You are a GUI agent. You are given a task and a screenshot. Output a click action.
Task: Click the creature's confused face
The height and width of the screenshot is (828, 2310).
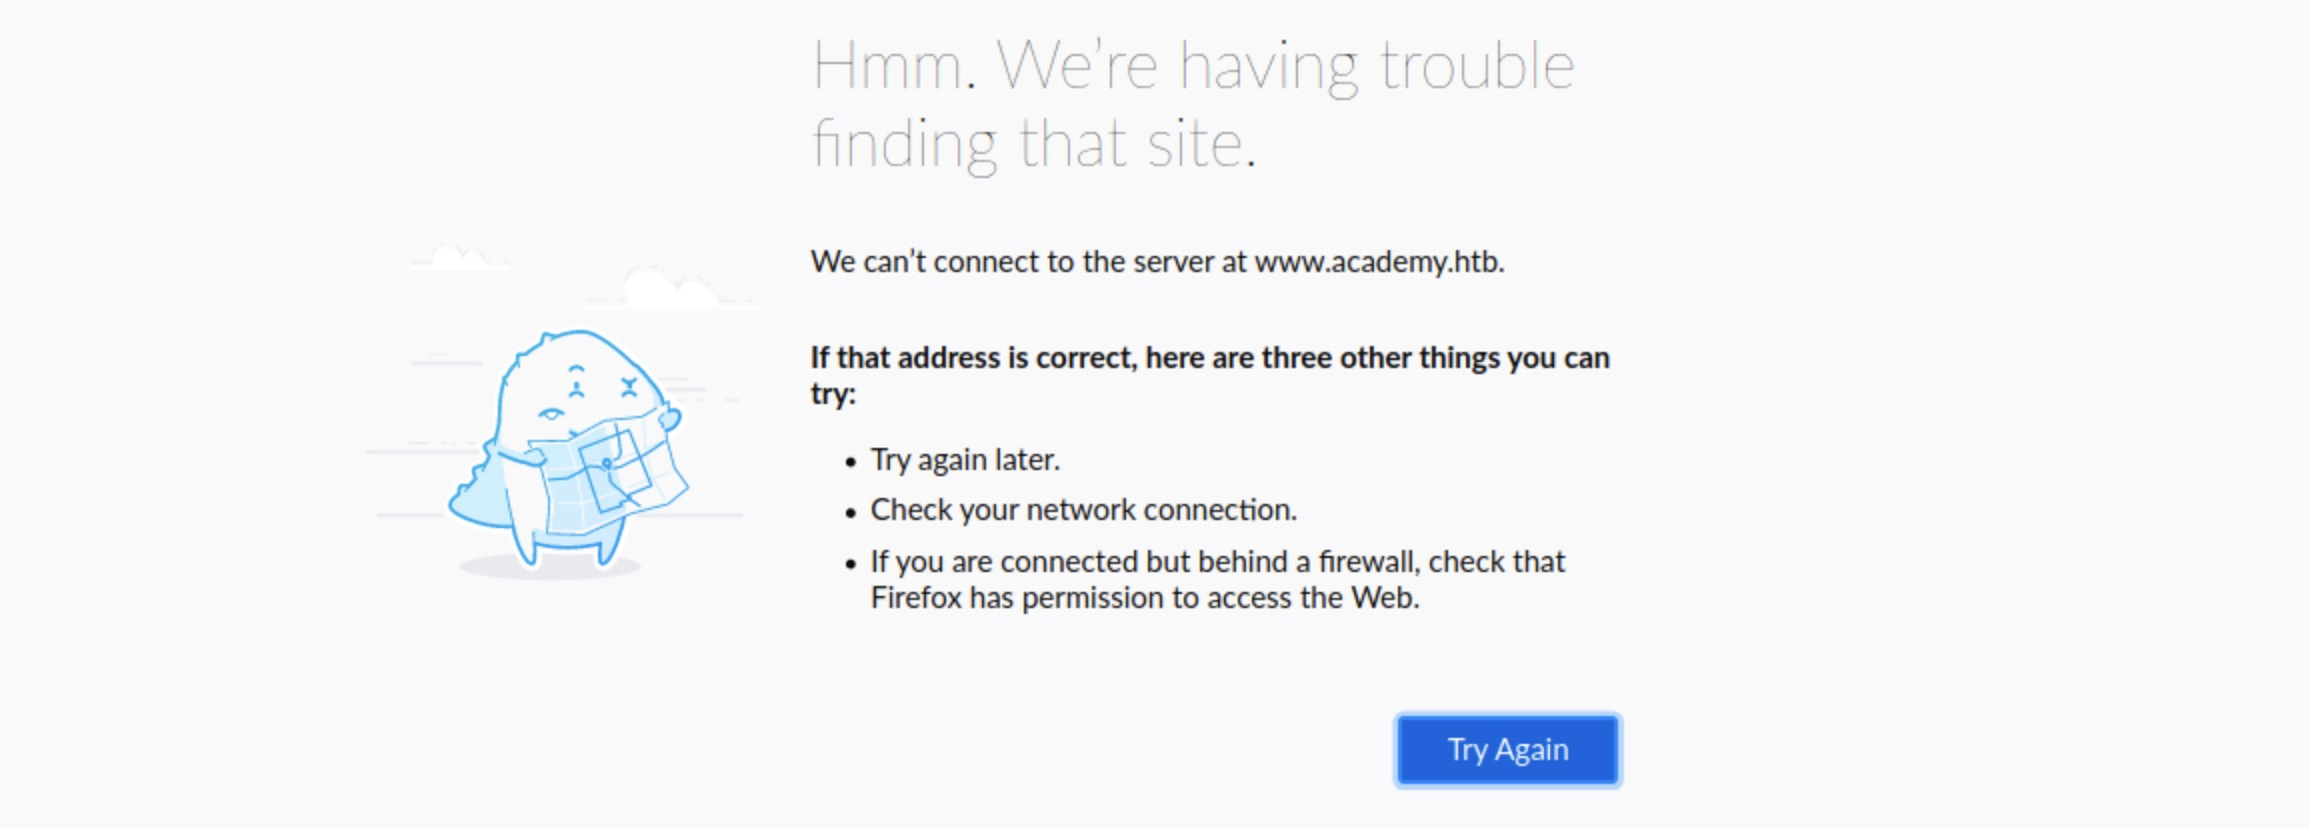(590, 390)
